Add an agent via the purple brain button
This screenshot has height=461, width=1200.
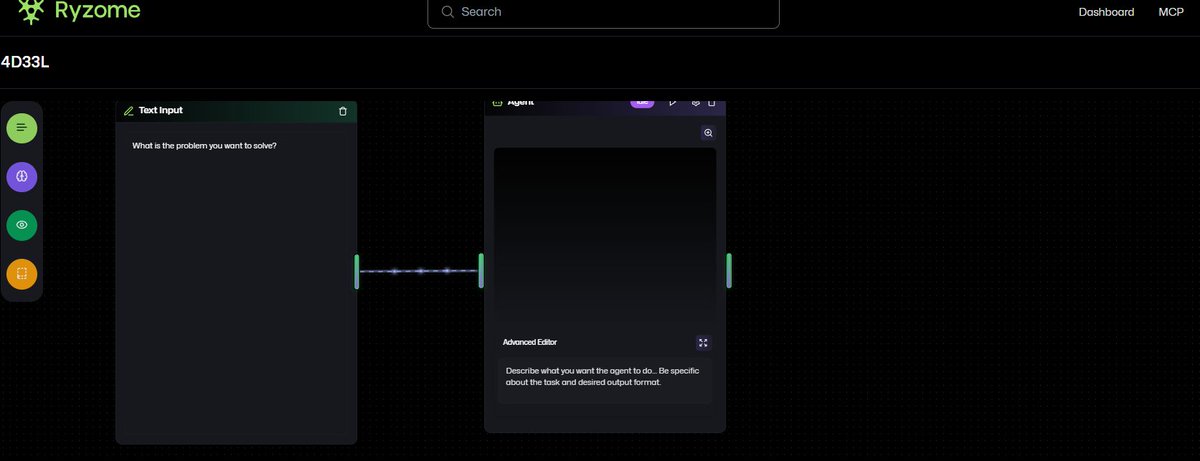click(22, 177)
